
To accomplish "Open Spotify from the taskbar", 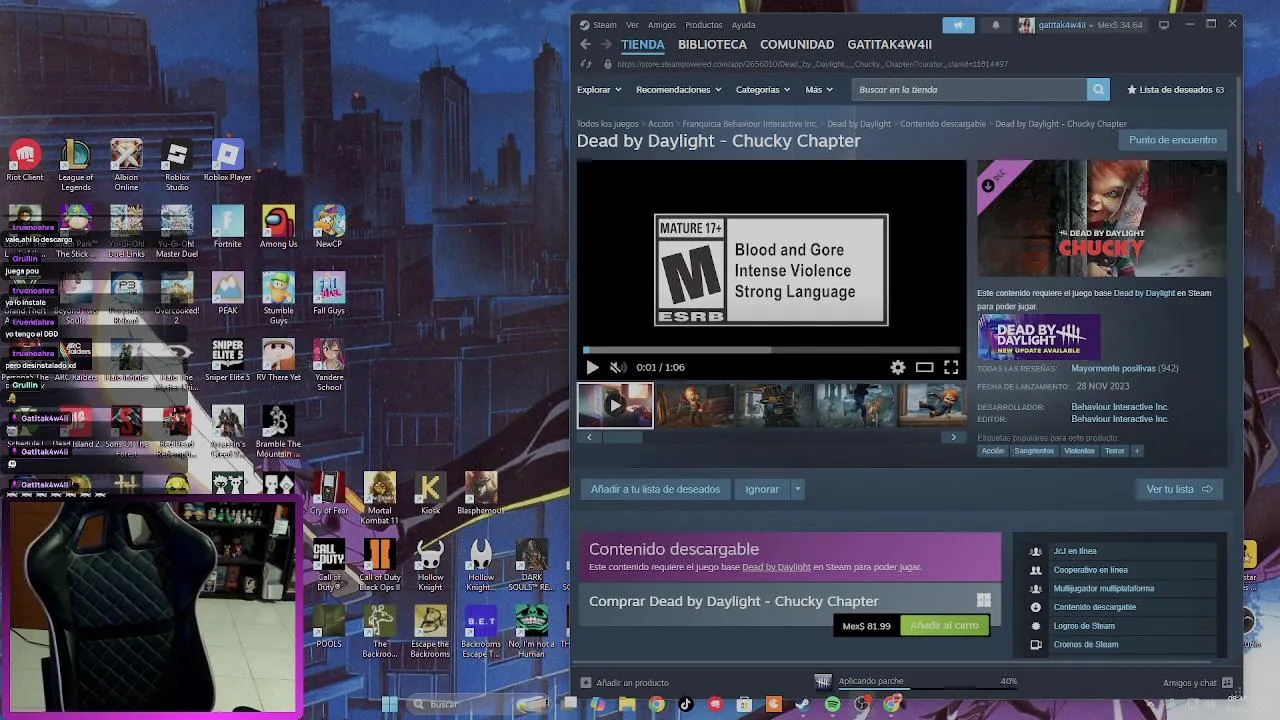I will click(833, 704).
